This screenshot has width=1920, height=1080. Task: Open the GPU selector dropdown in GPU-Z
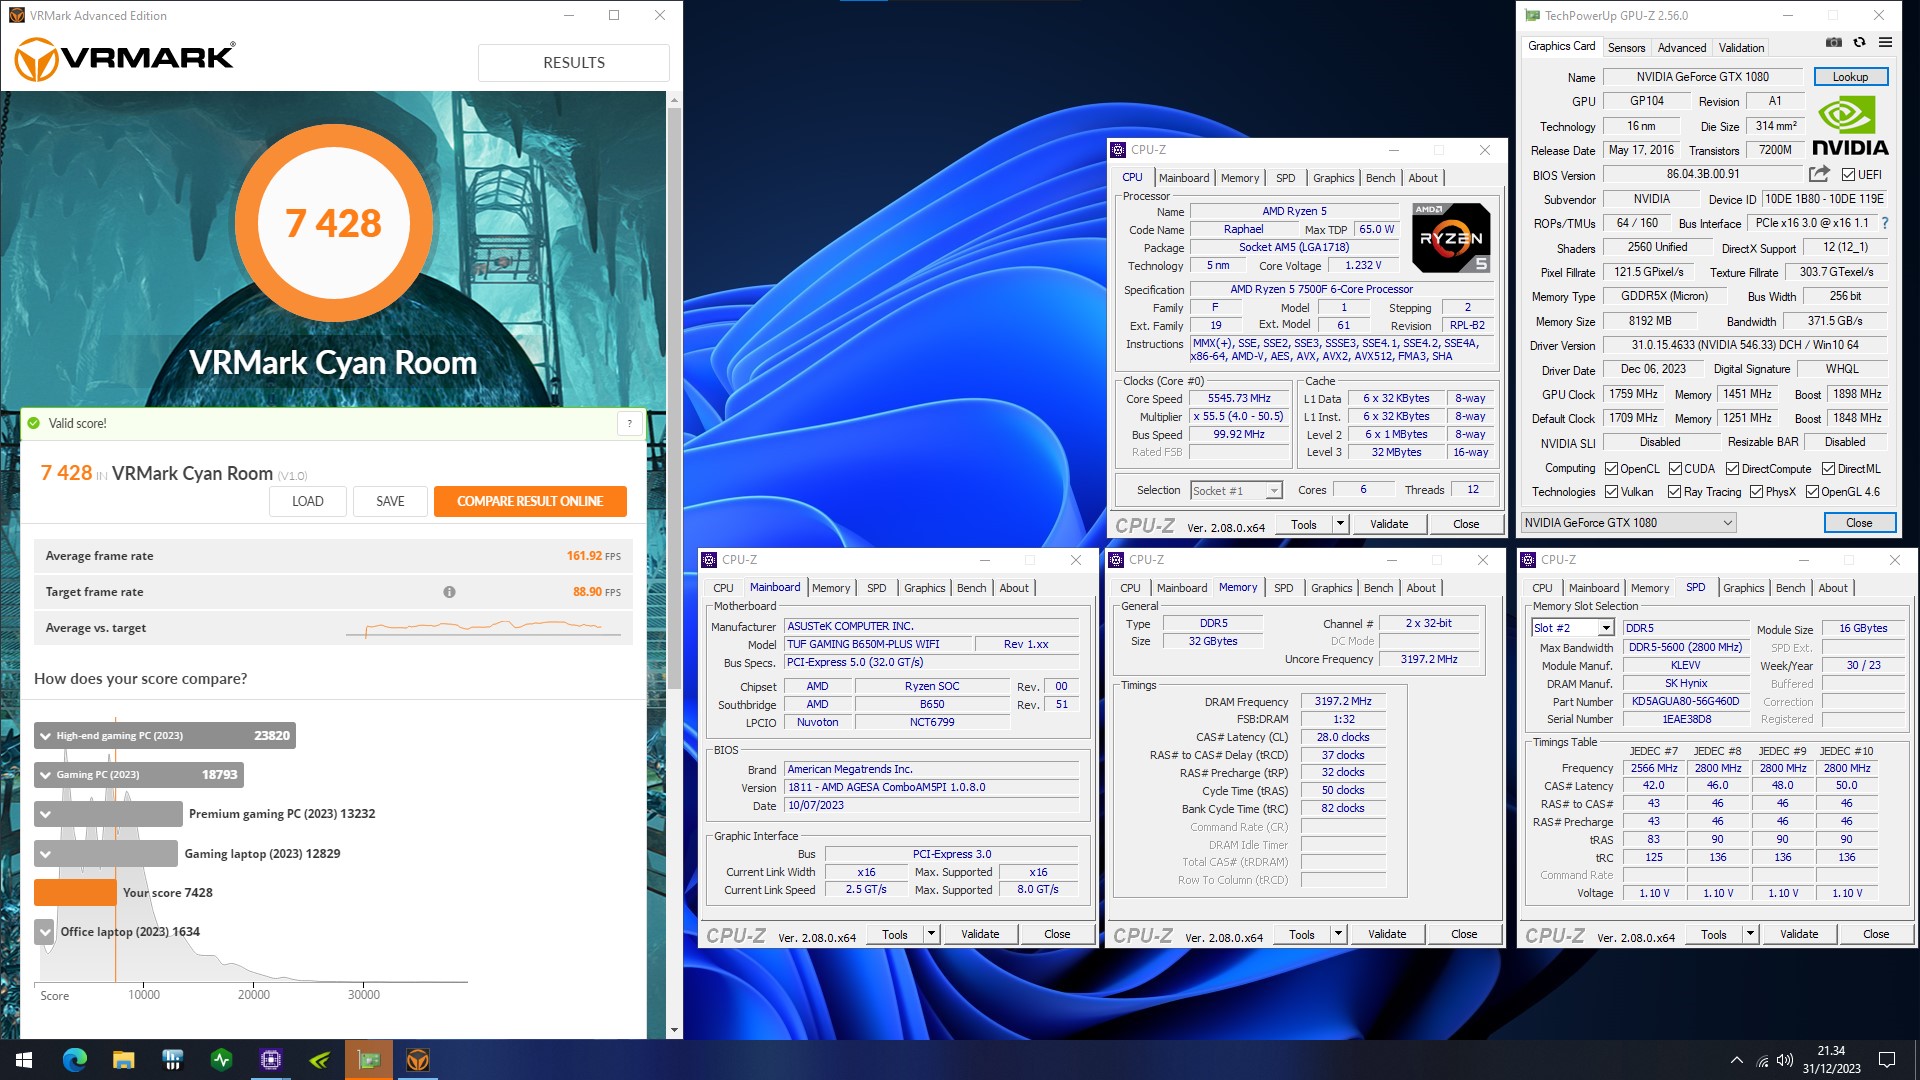point(1629,523)
